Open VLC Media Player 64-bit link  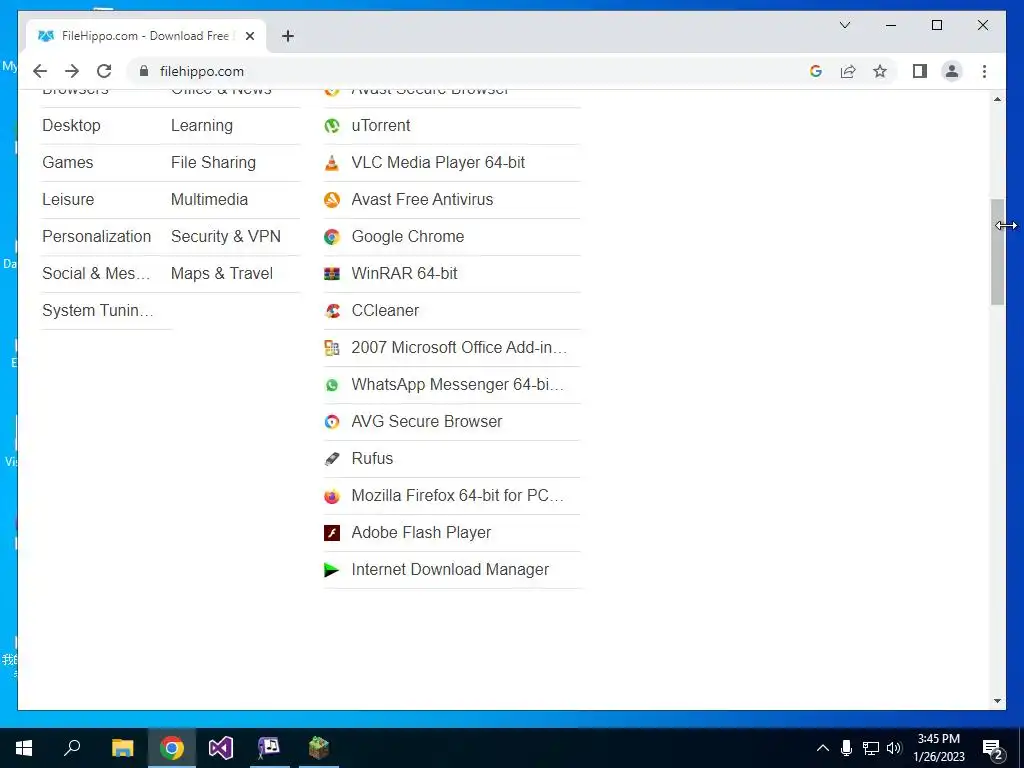point(438,163)
